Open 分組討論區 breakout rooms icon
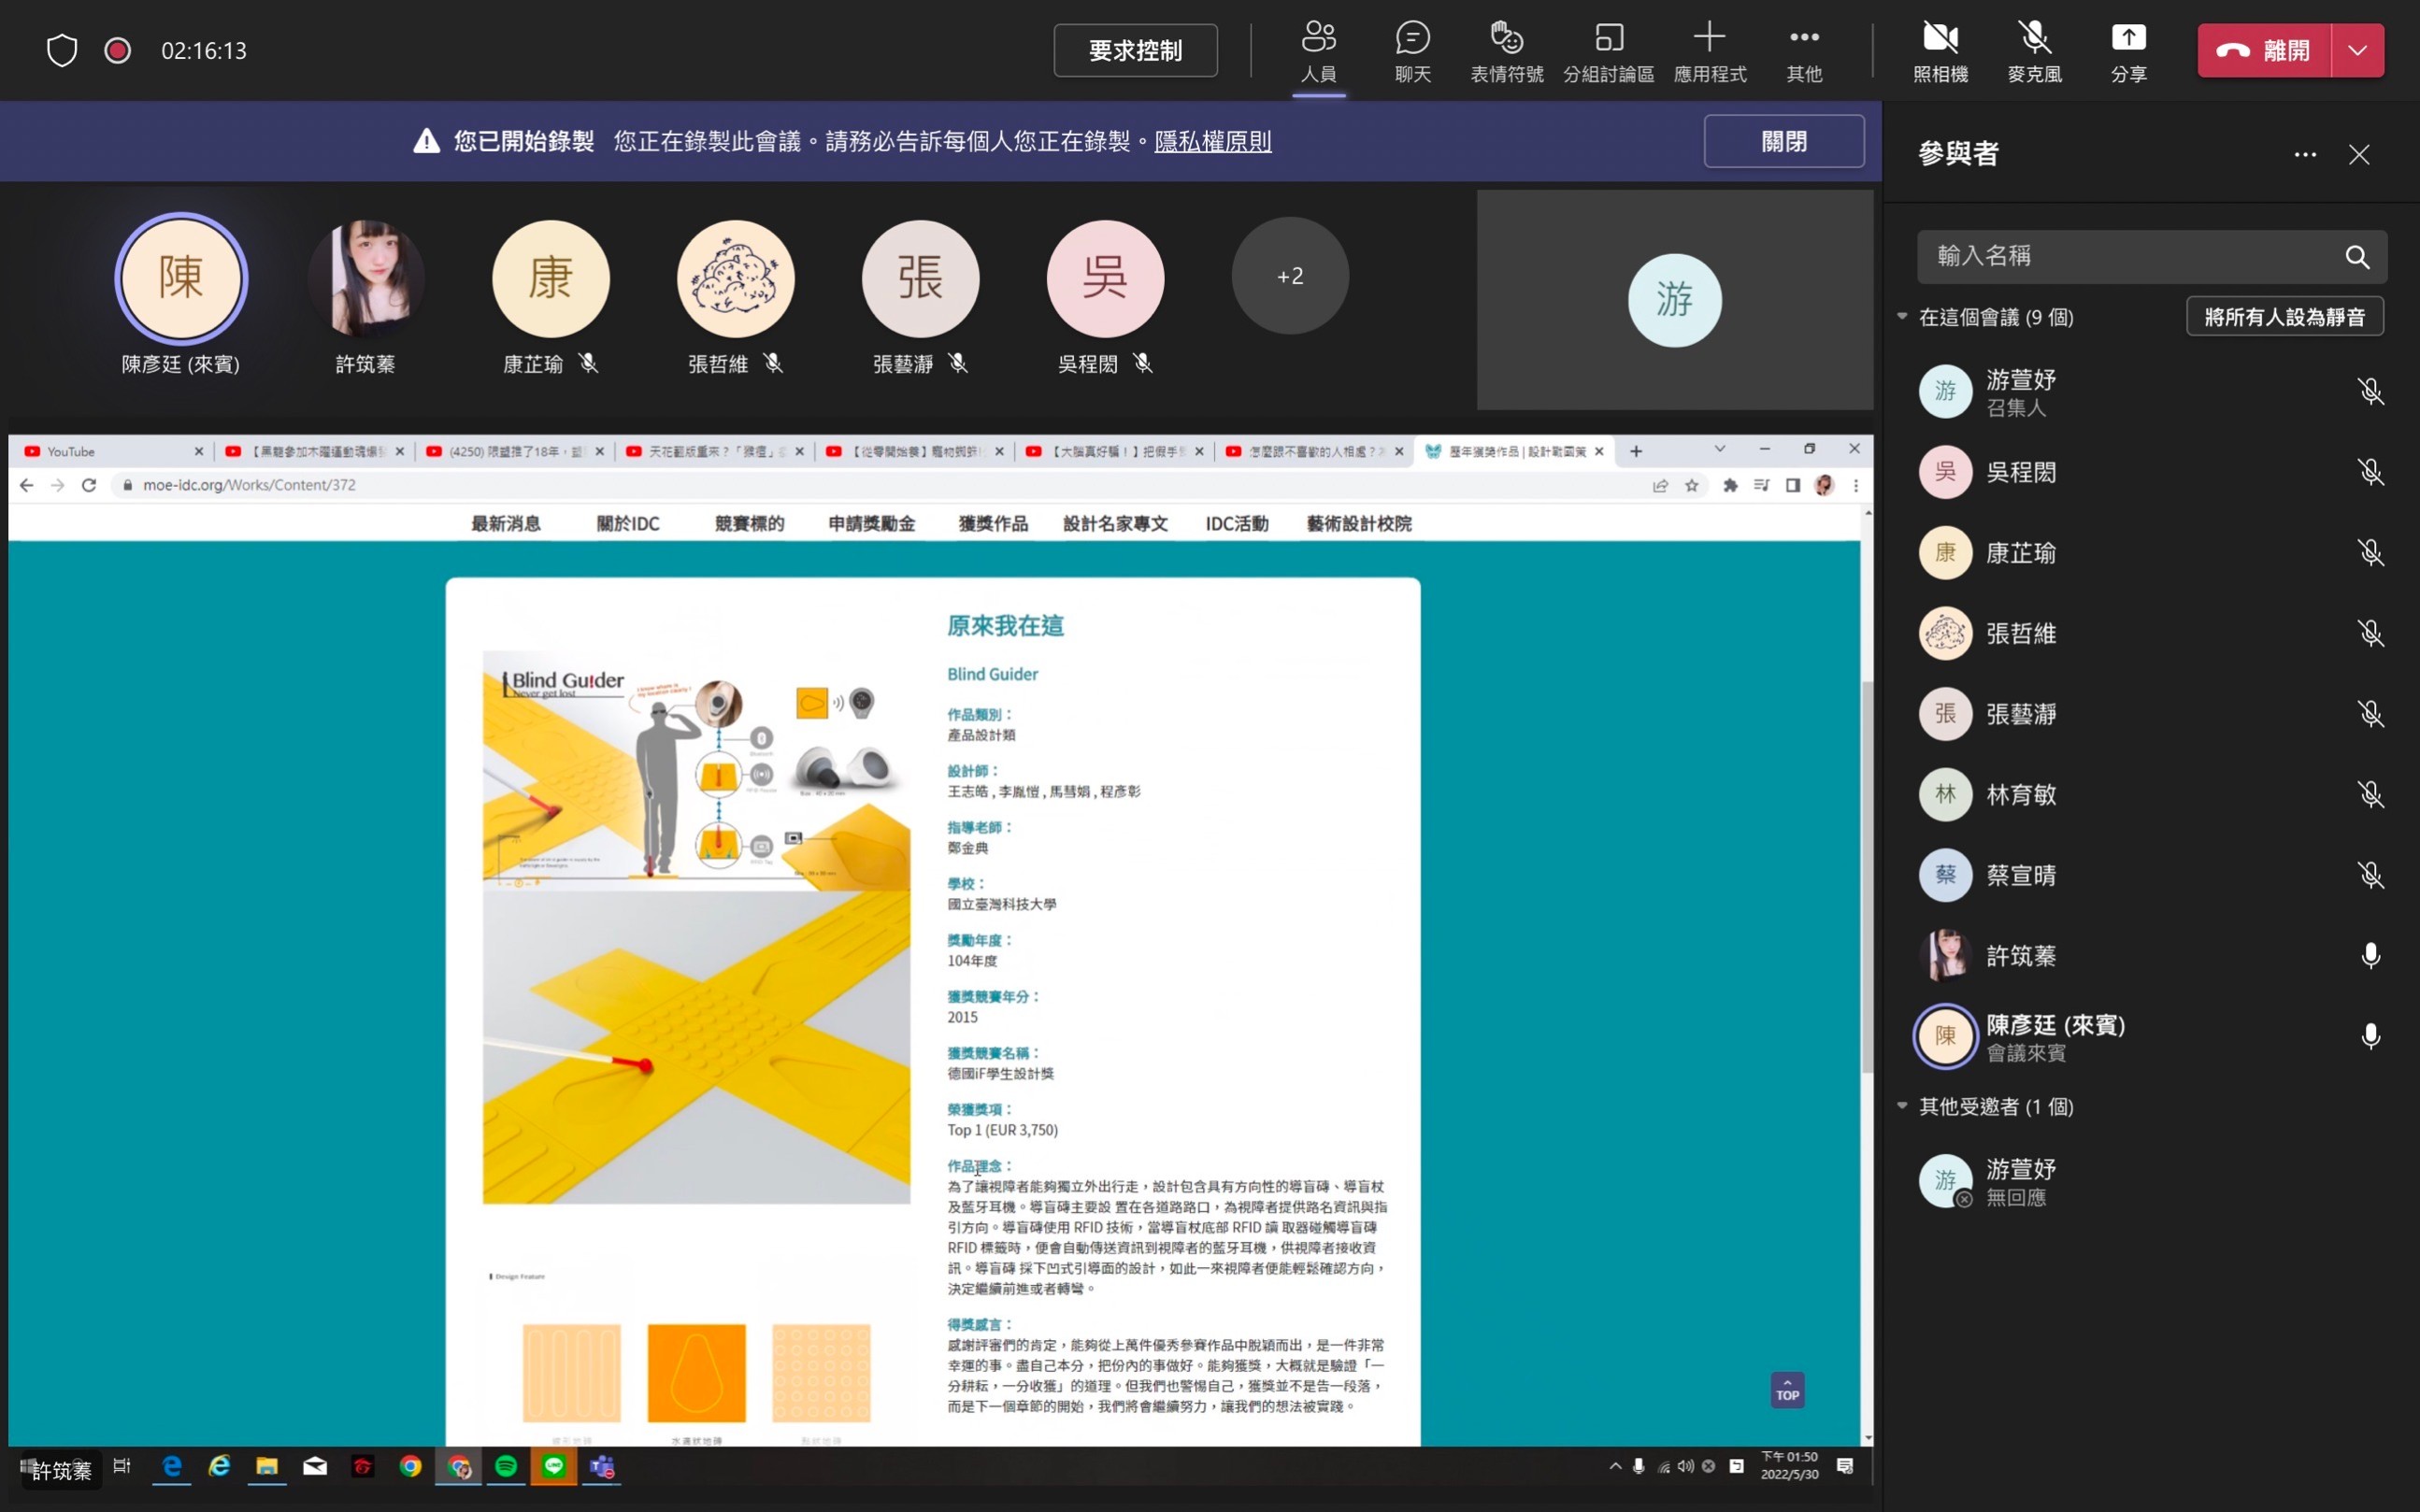Screen dimensions: 2420x1512 1608,50
